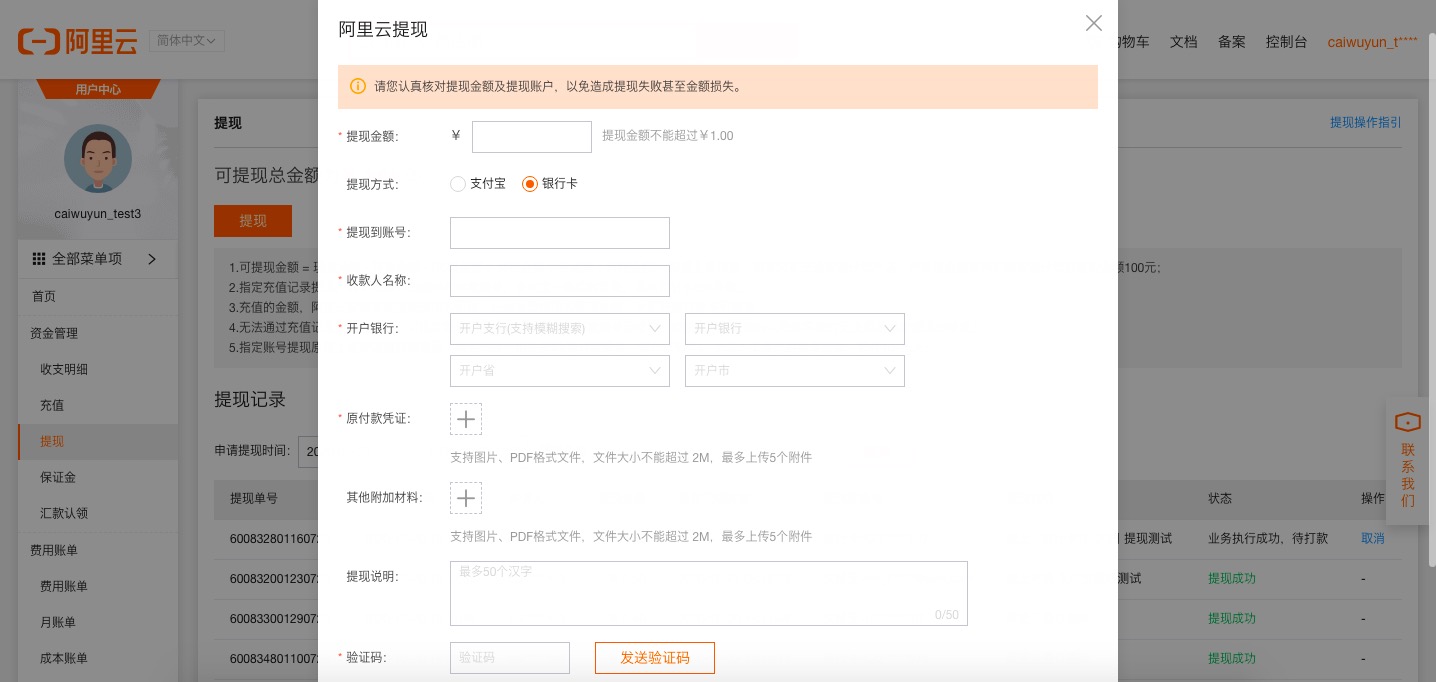The width and height of the screenshot is (1436, 682).
Task: Click the plus icon for 原付款凭证 upload
Action: pos(466,419)
